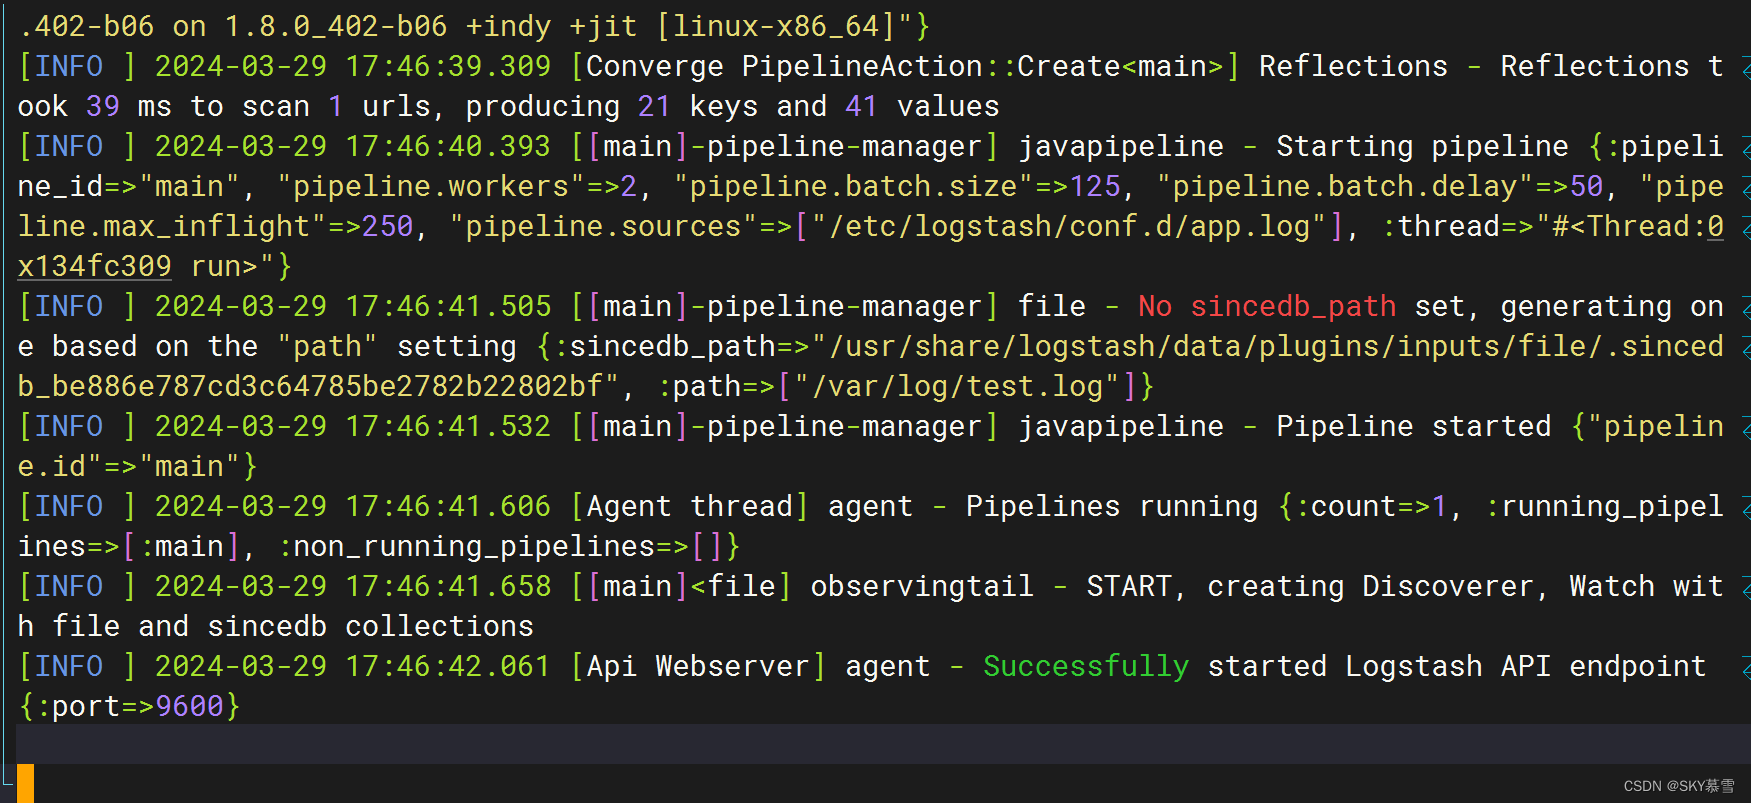The width and height of the screenshot is (1751, 803).
Task: Click the timestamp 17:46:39.309
Action: coord(448,66)
